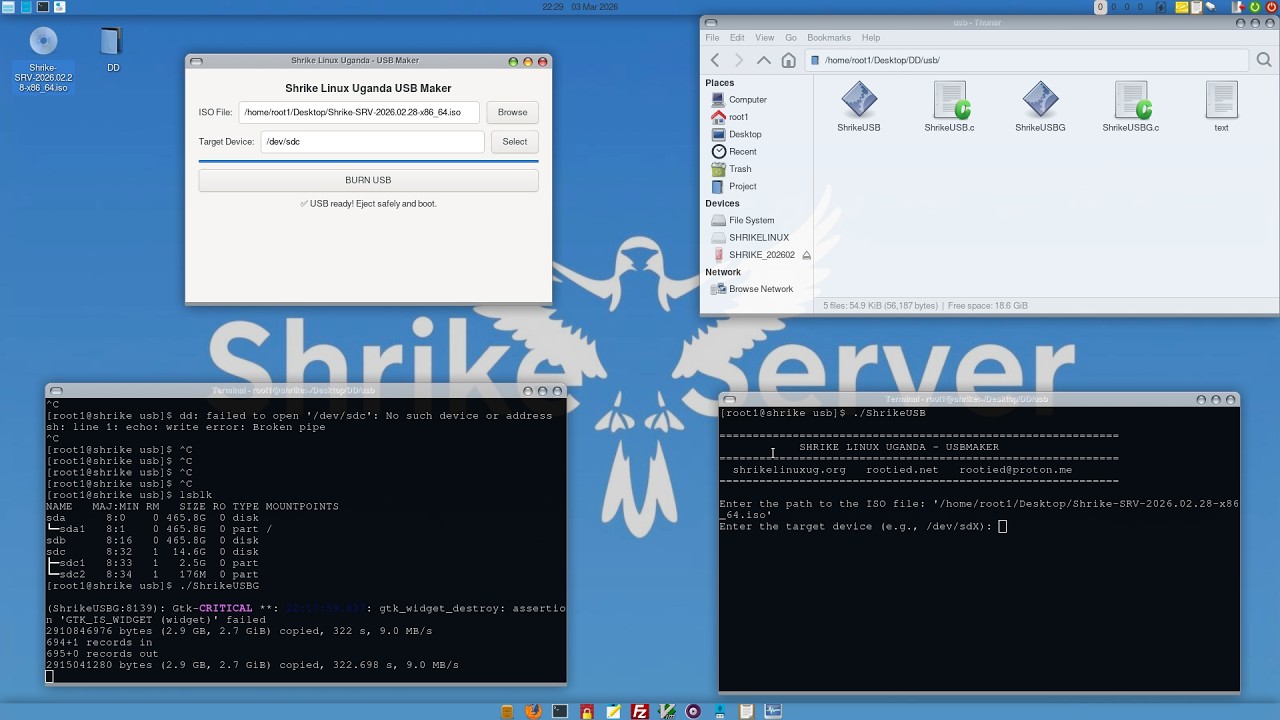This screenshot has height=720, width=1280.
Task: Open the window menu of the USB Maker window
Action: click(x=196, y=61)
